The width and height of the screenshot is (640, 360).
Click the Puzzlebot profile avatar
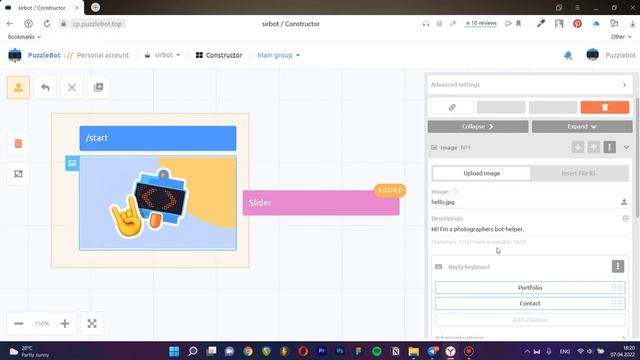592,55
